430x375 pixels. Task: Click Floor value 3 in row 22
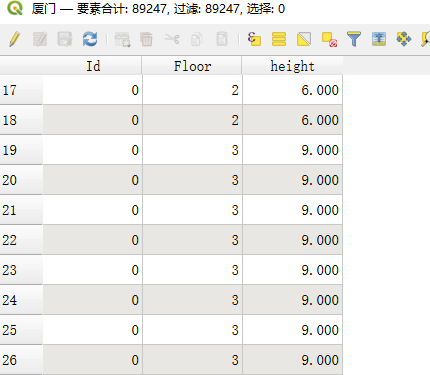pos(193,240)
